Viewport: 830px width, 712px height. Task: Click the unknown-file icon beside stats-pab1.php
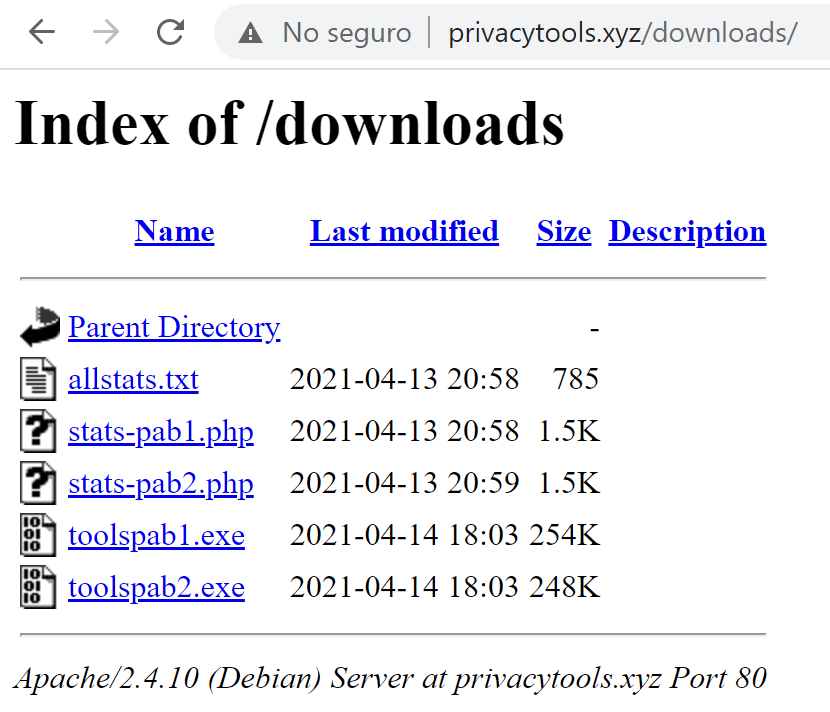pyautogui.click(x=38, y=431)
